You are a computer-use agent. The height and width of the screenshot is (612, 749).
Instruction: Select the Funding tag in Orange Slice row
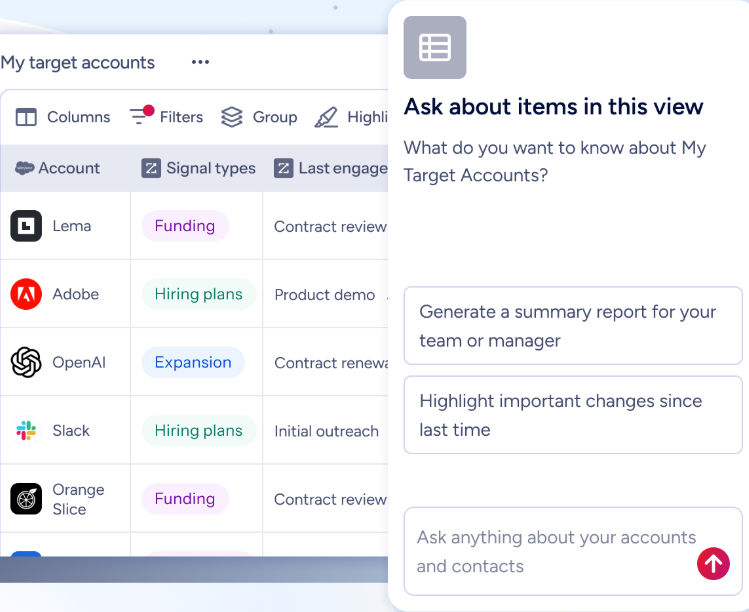(185, 499)
